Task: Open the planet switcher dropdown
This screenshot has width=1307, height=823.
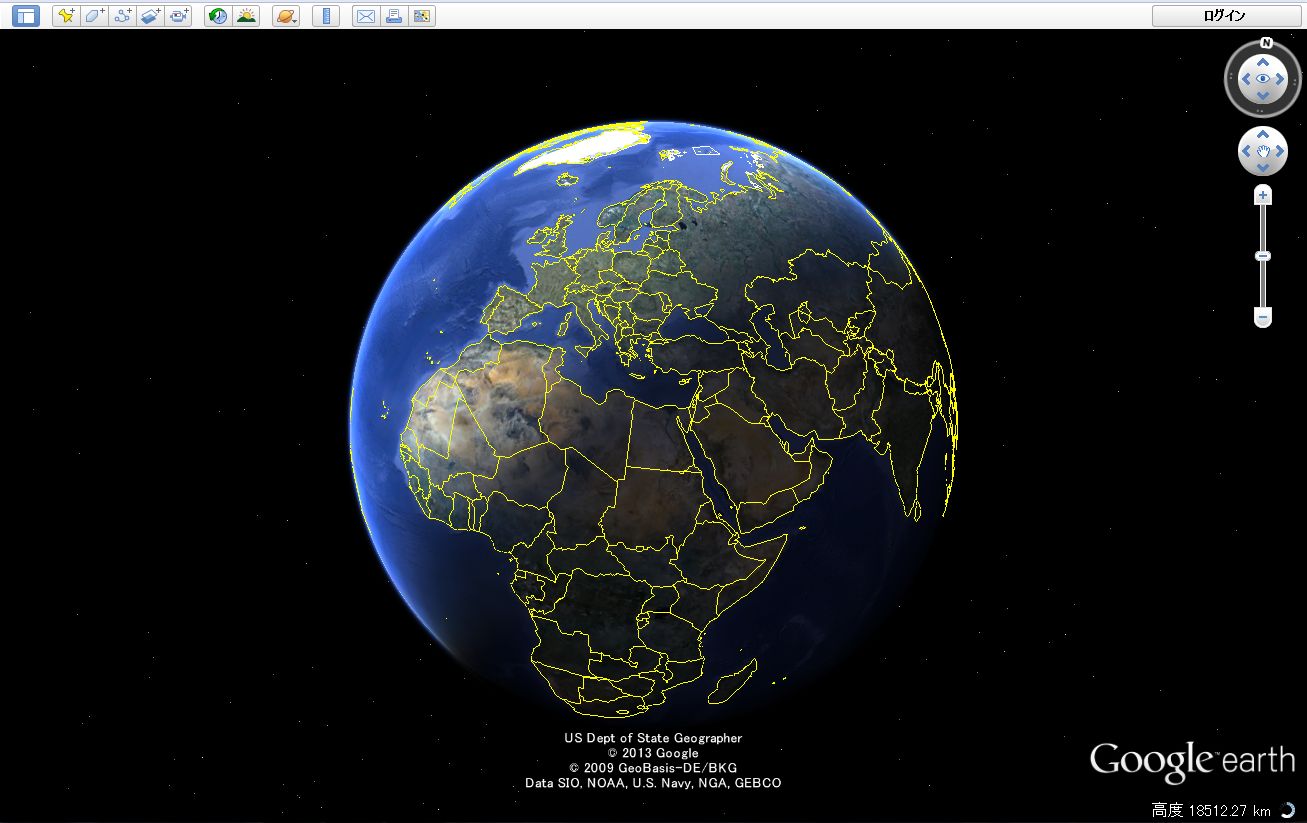Action: point(286,16)
